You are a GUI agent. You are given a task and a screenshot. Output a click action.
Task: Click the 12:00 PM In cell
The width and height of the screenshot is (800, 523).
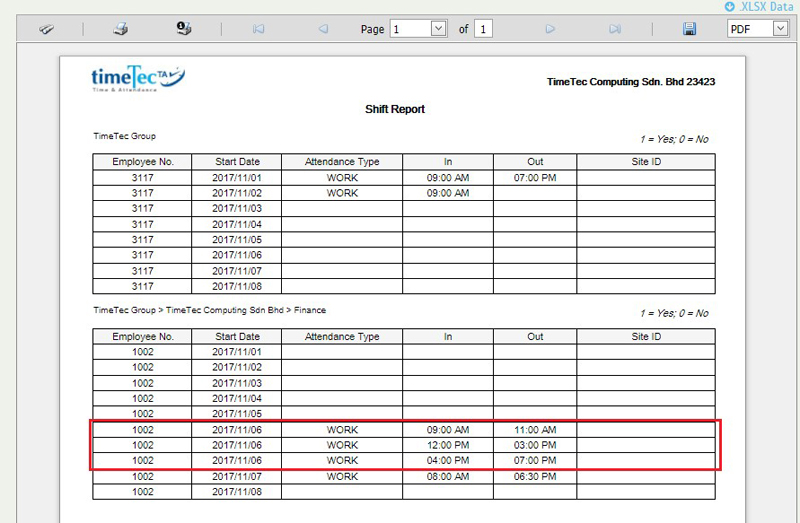pos(448,445)
